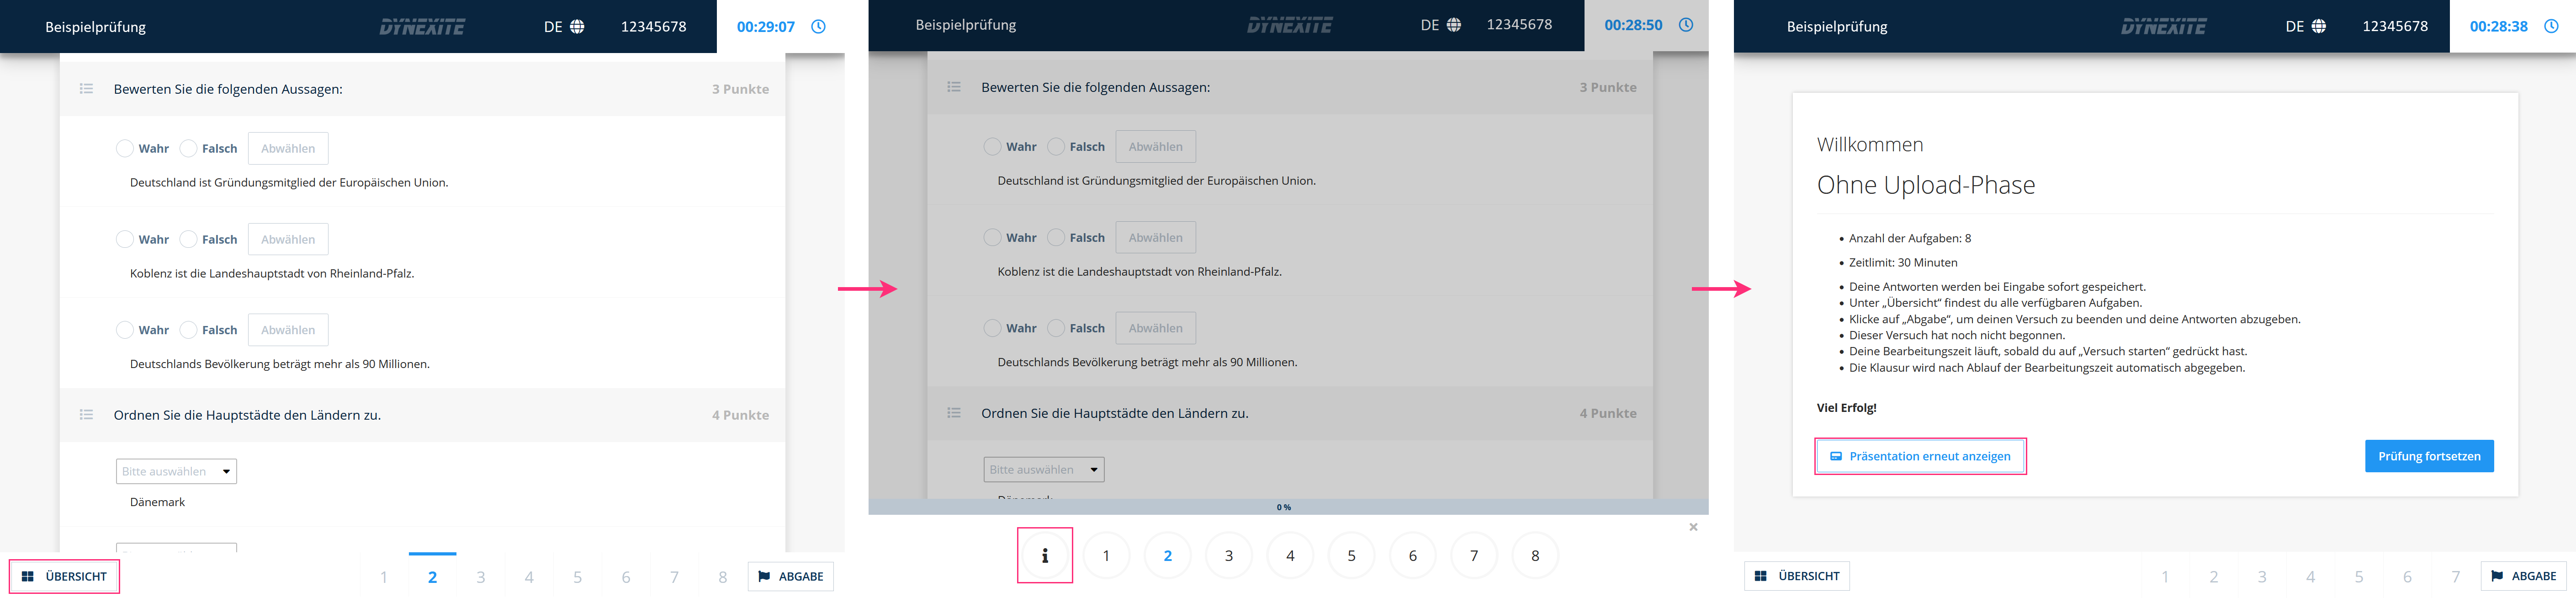
Task: Select Falsch for the Bevölkerung statement, 00:29:07 screen
Action: point(188,330)
